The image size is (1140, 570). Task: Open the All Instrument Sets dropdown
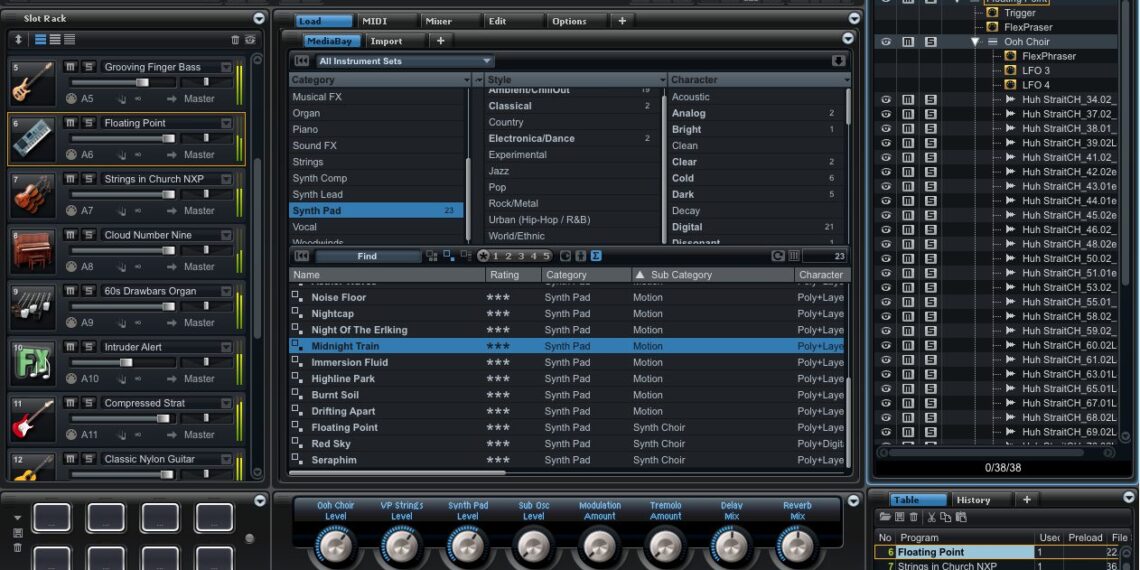[404, 61]
